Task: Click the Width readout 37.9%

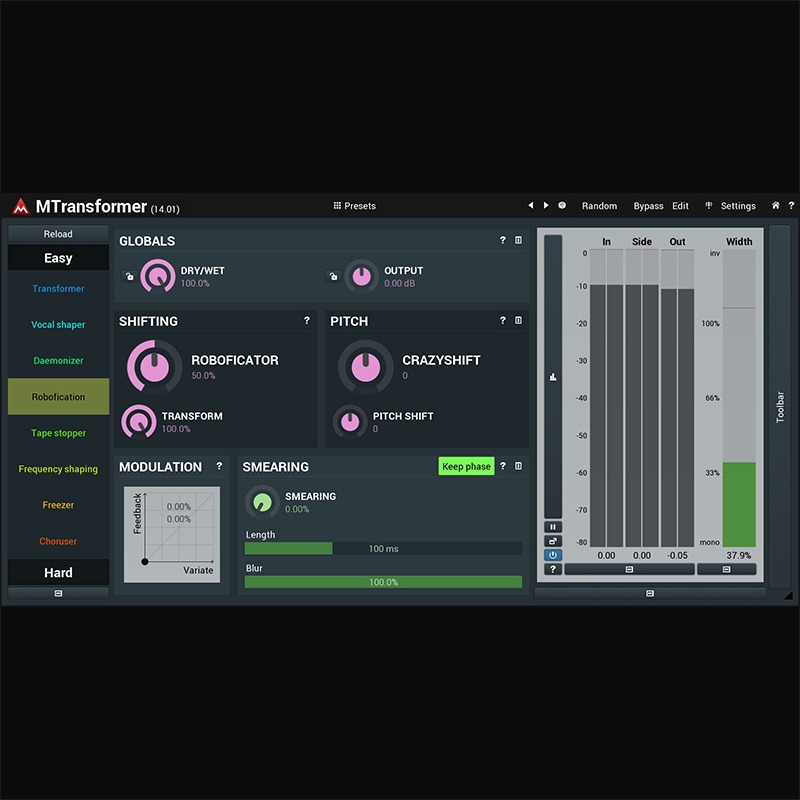Action: point(739,555)
